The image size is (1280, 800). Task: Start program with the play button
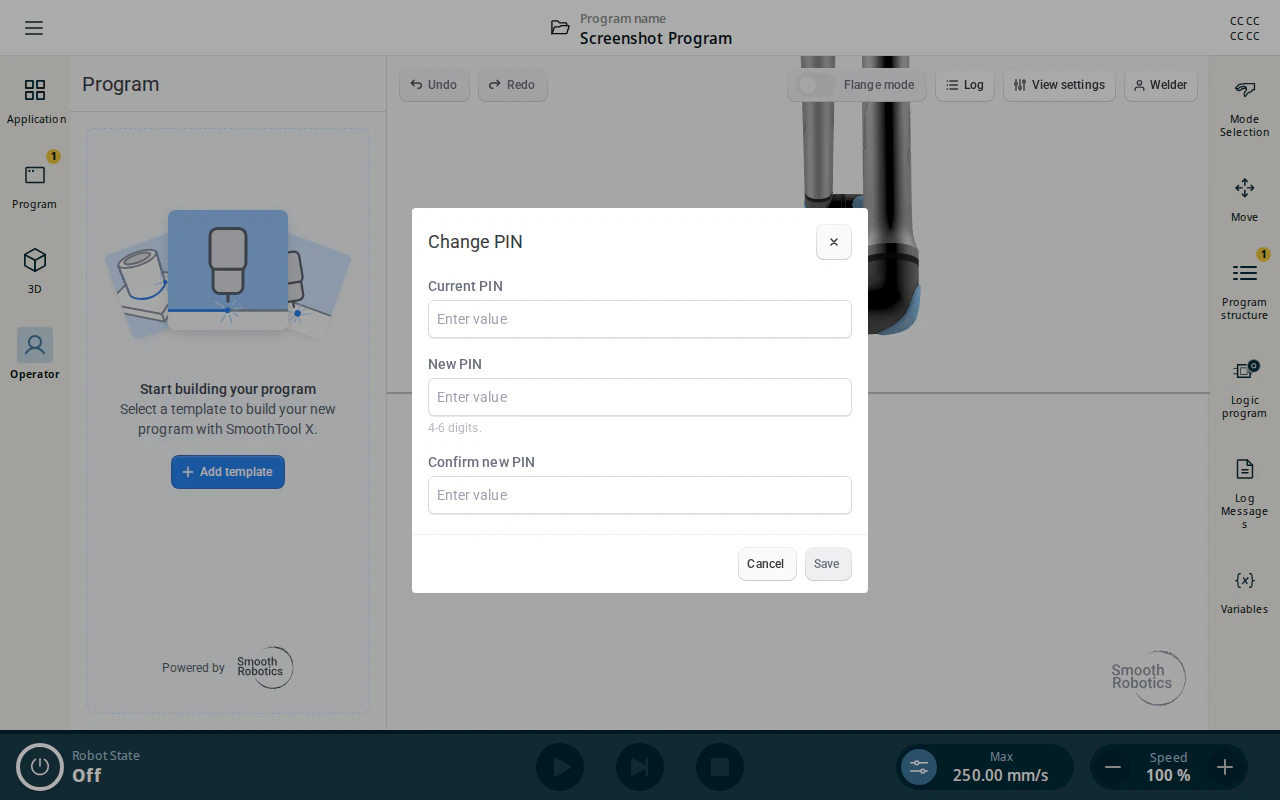click(x=560, y=767)
